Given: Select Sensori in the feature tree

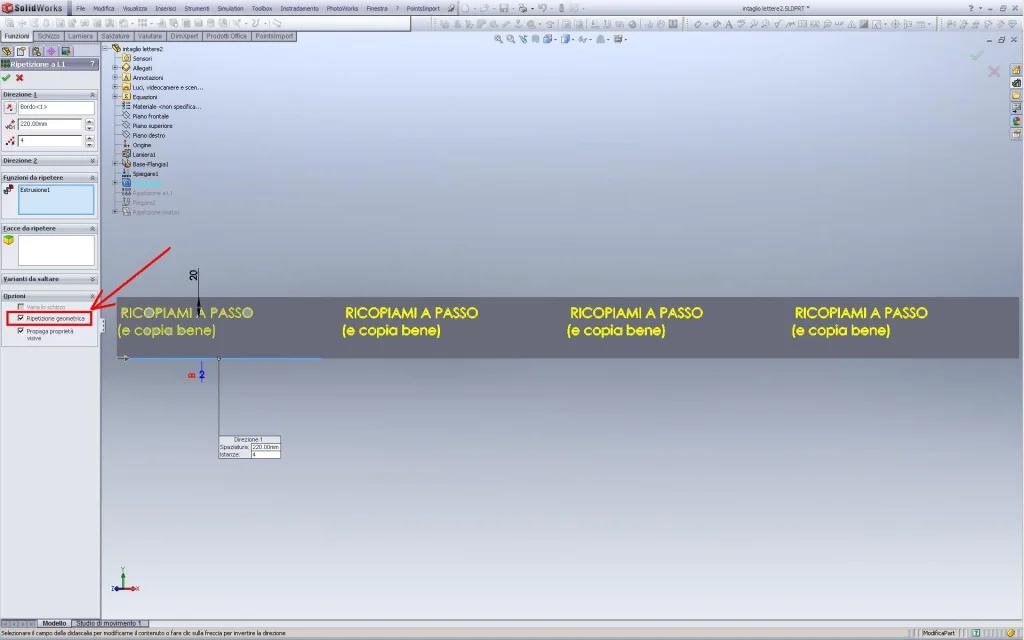Looking at the screenshot, I should (x=142, y=58).
